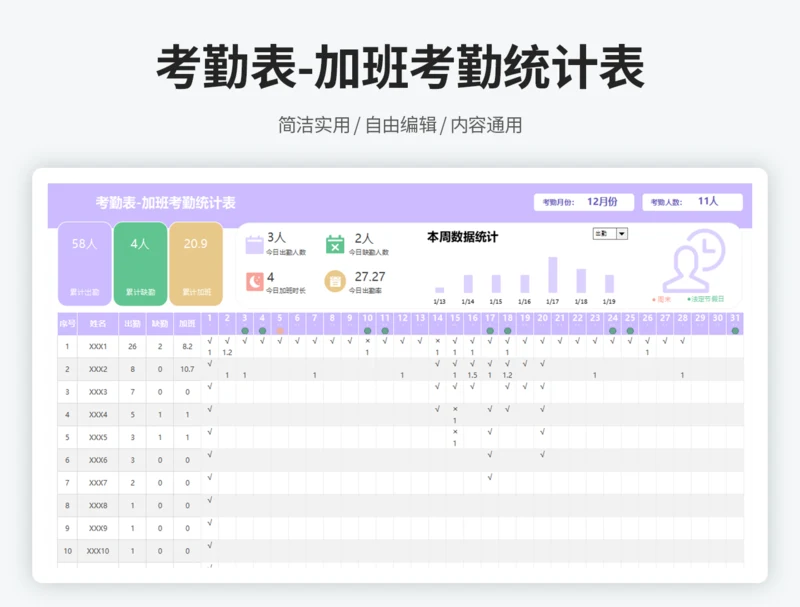Click the 法定节假日 legend label
Screen dimensions: 800x607
708,299
